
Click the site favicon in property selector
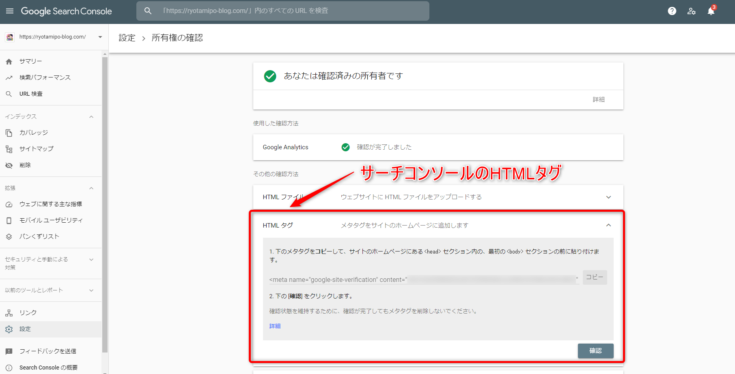click(x=10, y=37)
